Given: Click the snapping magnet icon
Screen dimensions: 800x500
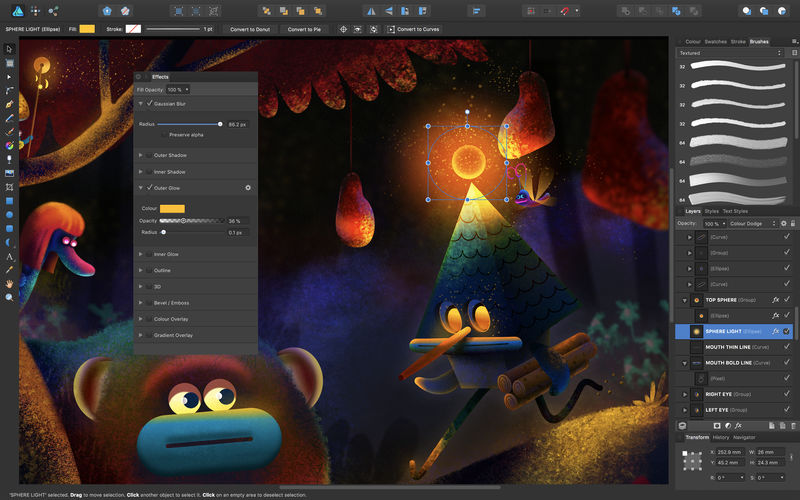Looking at the screenshot, I should click(564, 10).
